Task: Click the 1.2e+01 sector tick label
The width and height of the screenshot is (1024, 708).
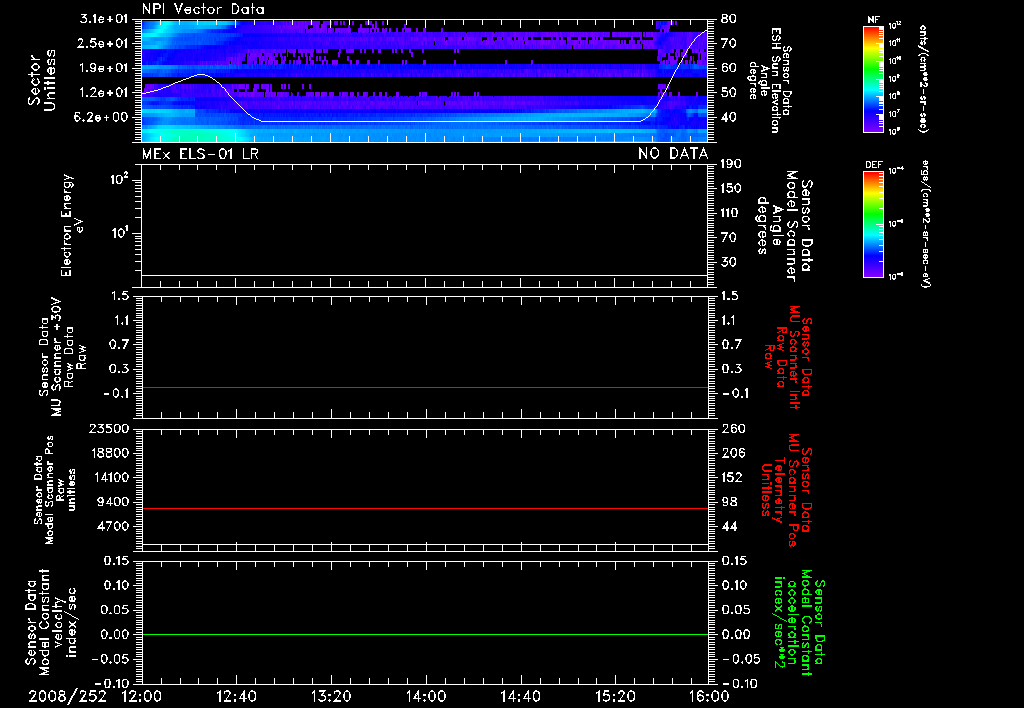Action: (103, 93)
